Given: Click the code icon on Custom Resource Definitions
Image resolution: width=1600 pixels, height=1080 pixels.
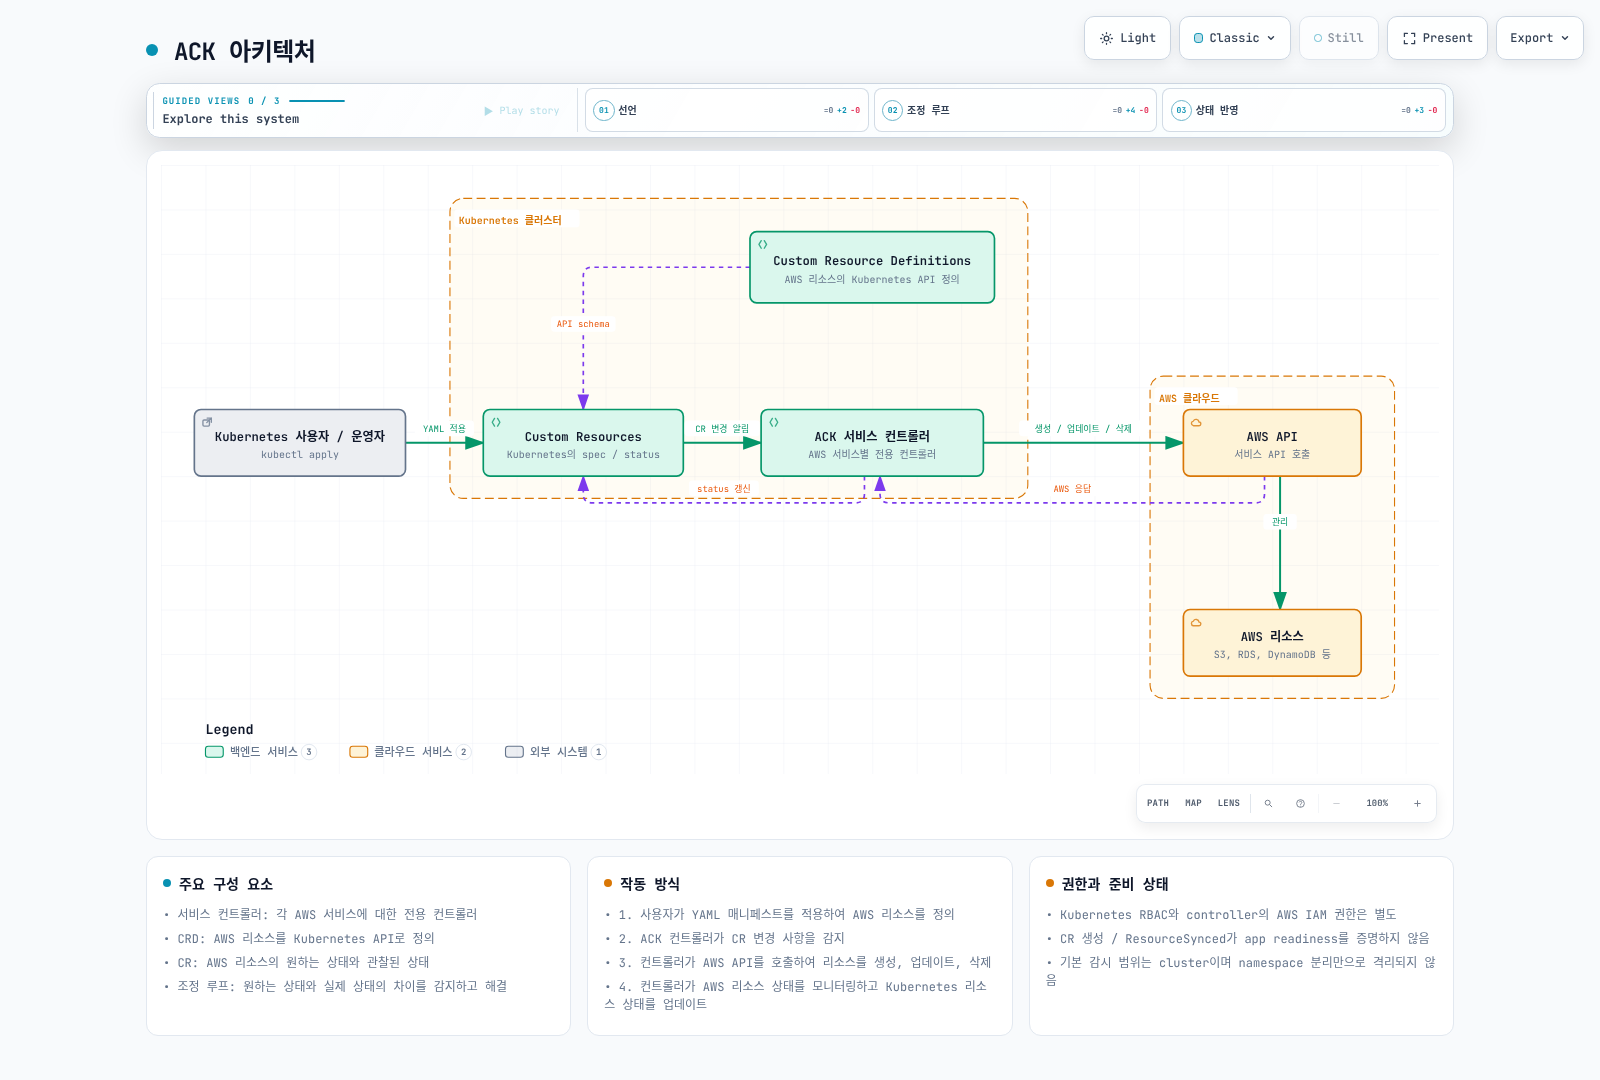Looking at the screenshot, I should (x=763, y=245).
